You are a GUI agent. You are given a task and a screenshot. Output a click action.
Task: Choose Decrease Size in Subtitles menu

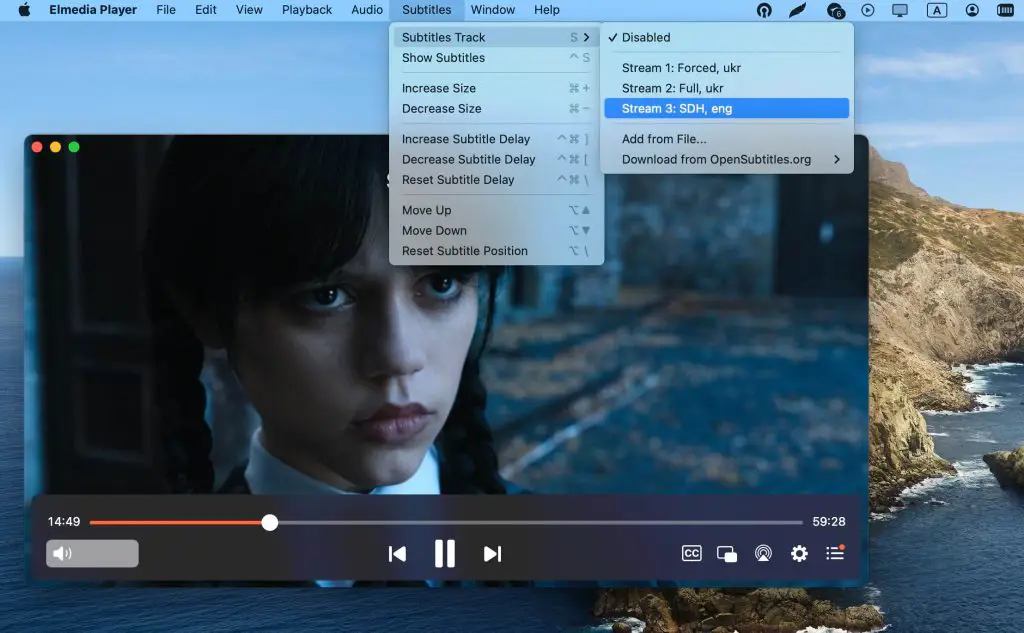click(496, 108)
